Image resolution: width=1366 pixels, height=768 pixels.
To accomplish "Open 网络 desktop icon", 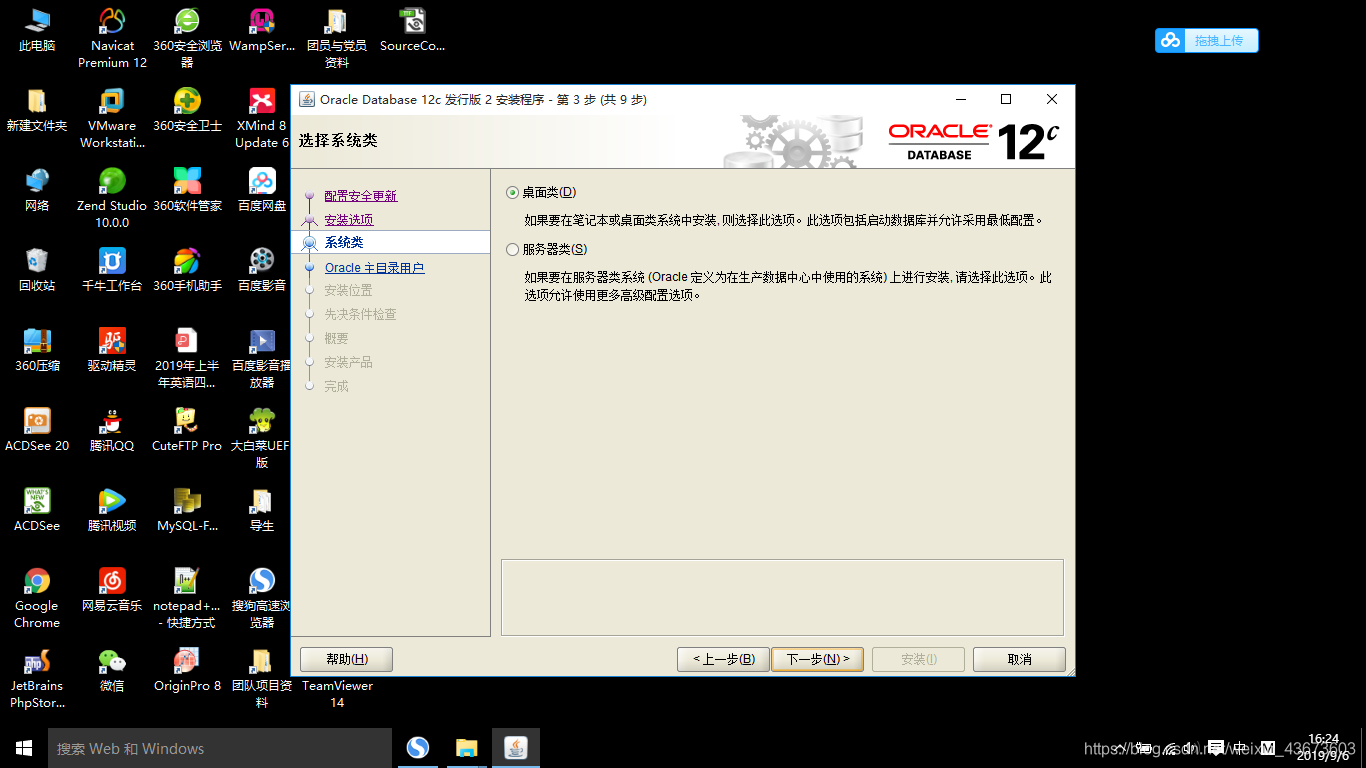I will coord(37,191).
